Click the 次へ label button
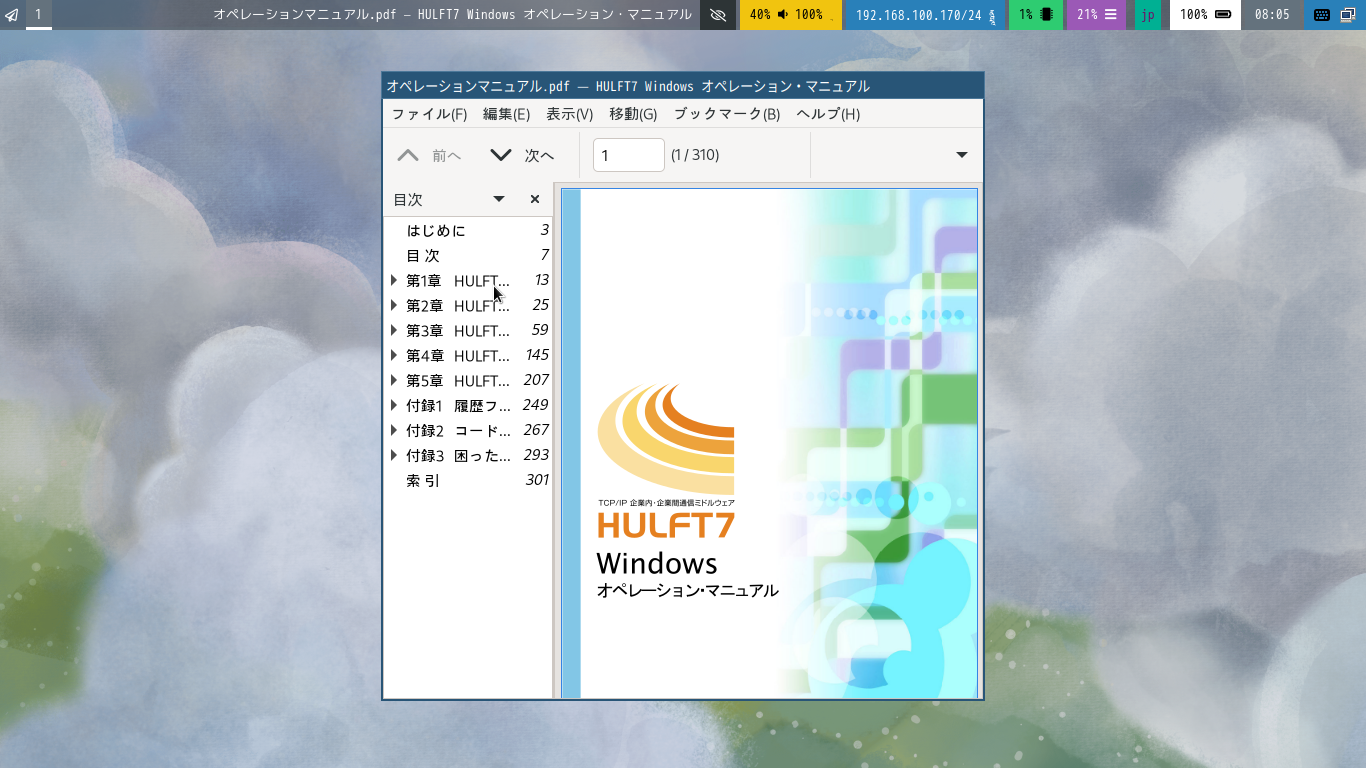The image size is (1366, 768). pos(539,155)
